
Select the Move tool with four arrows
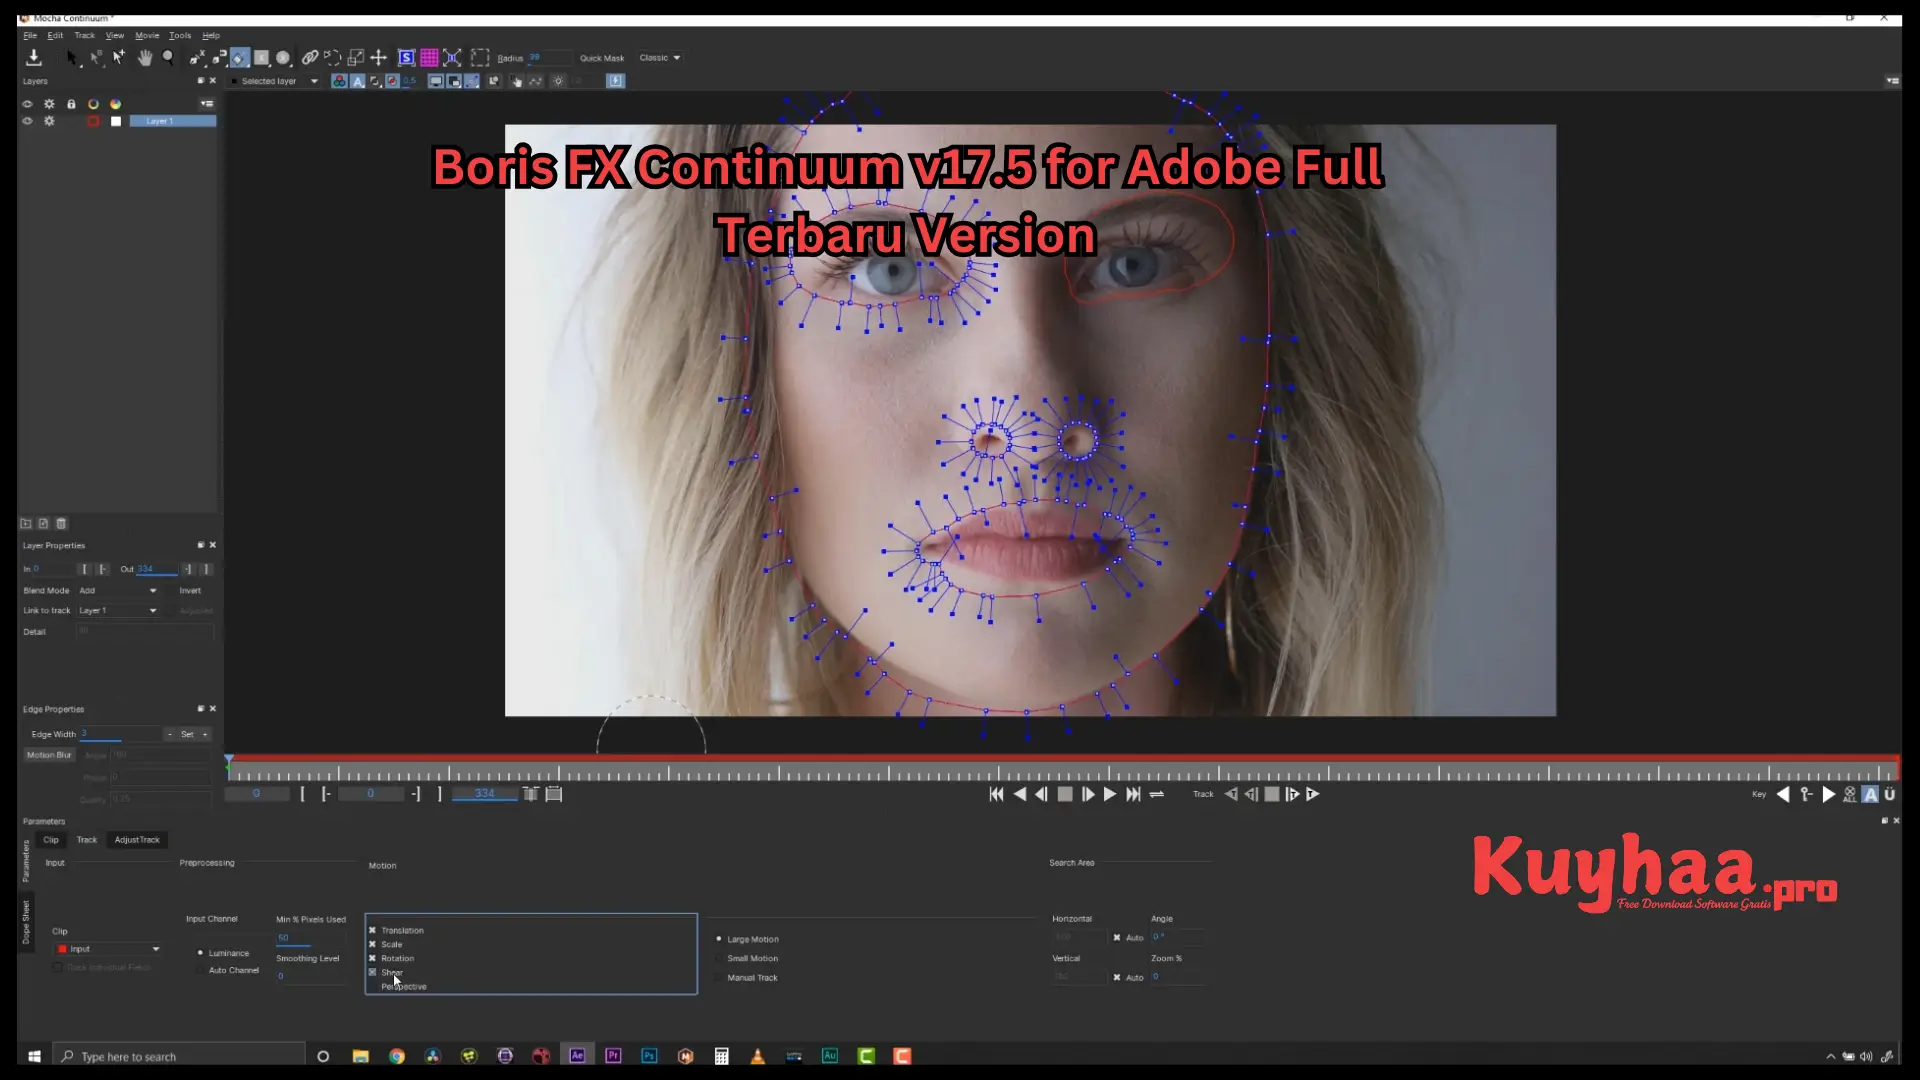point(379,58)
